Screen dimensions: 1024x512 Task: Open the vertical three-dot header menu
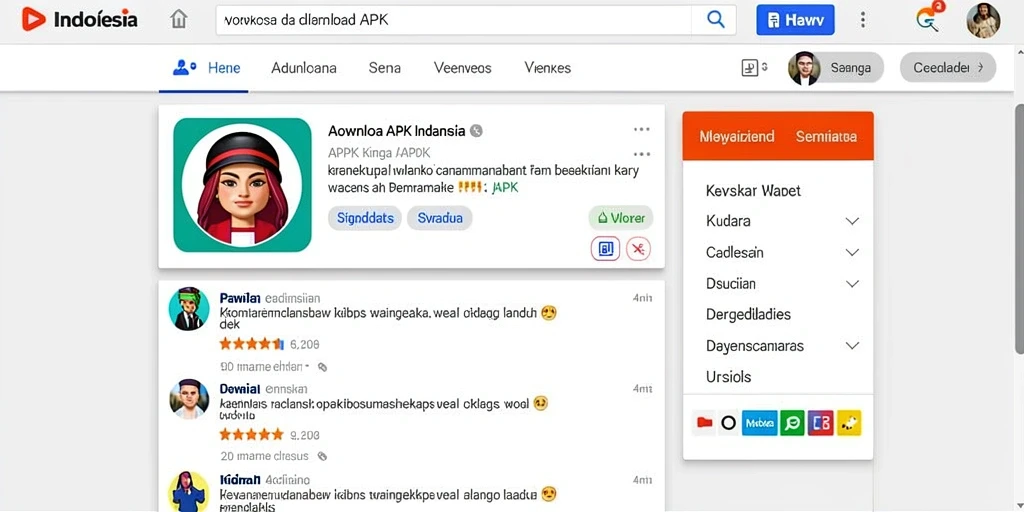[863, 20]
